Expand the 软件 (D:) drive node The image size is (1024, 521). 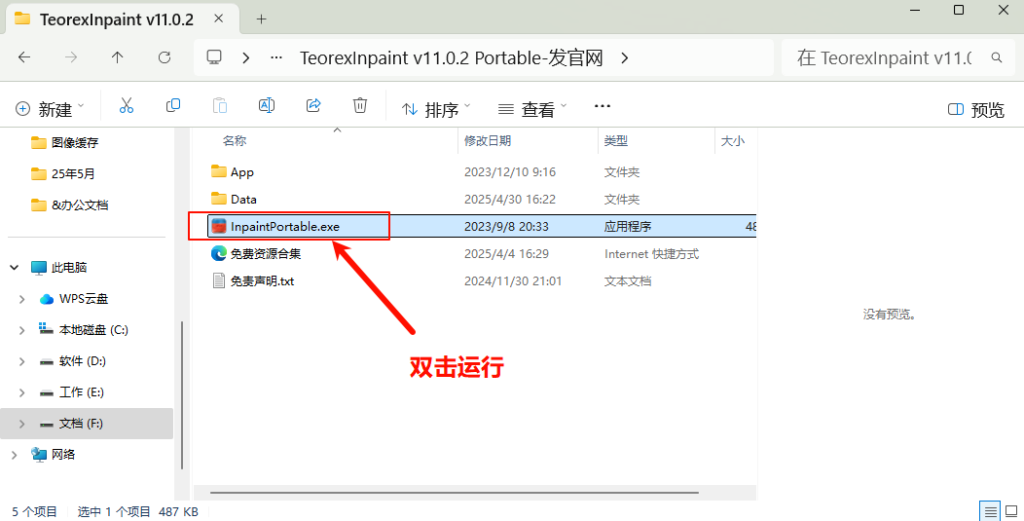click(x=22, y=361)
